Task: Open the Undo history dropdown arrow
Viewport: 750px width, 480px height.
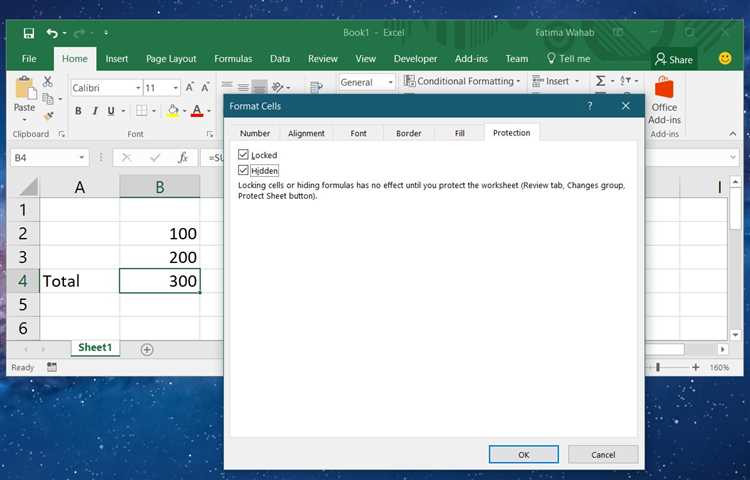Action: pyautogui.click(x=65, y=33)
